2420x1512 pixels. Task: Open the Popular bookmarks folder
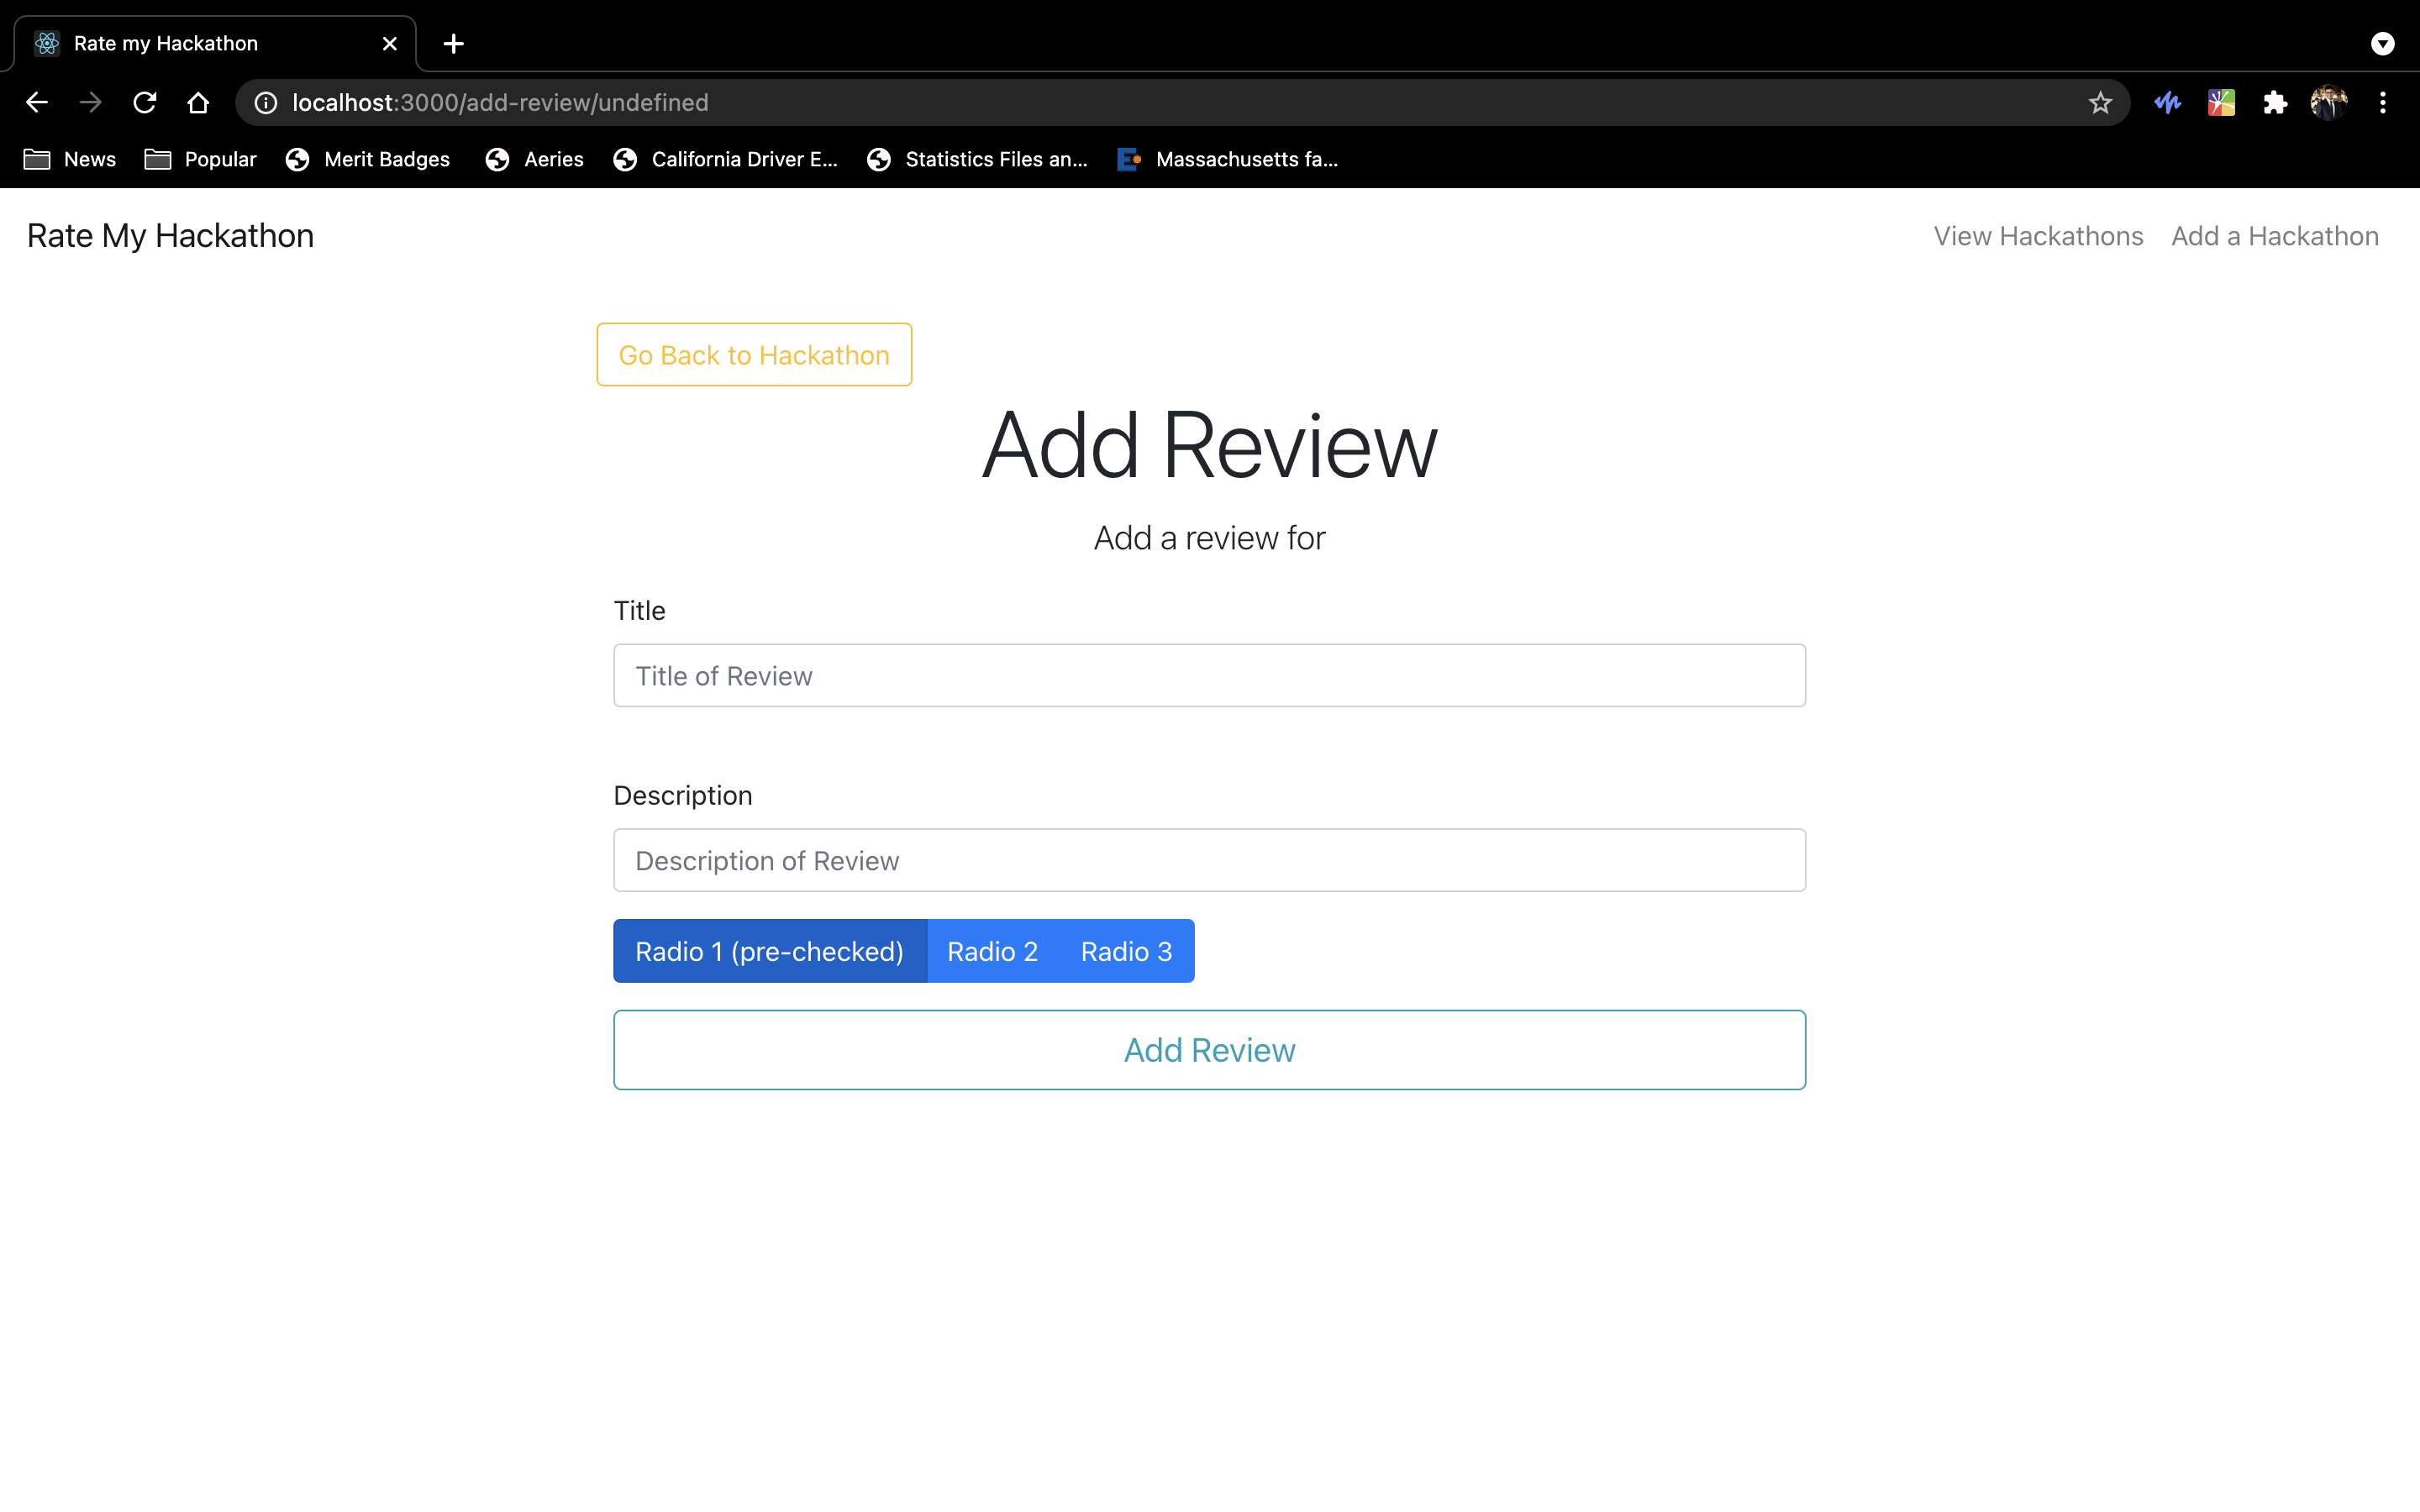[x=201, y=159]
